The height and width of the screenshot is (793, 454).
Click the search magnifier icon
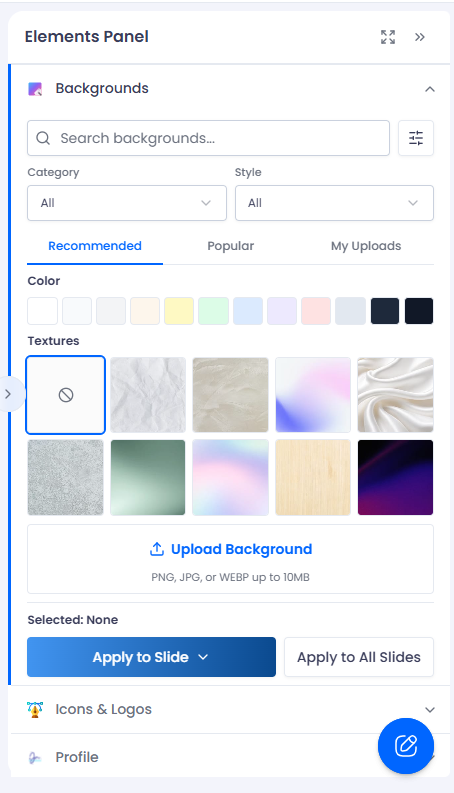(43, 138)
